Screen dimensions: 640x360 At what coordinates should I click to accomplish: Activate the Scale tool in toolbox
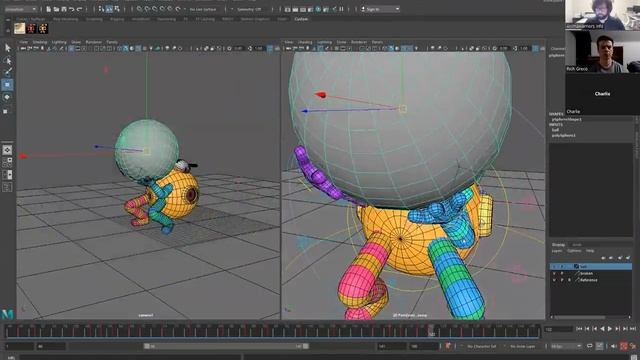pyautogui.click(x=6, y=111)
